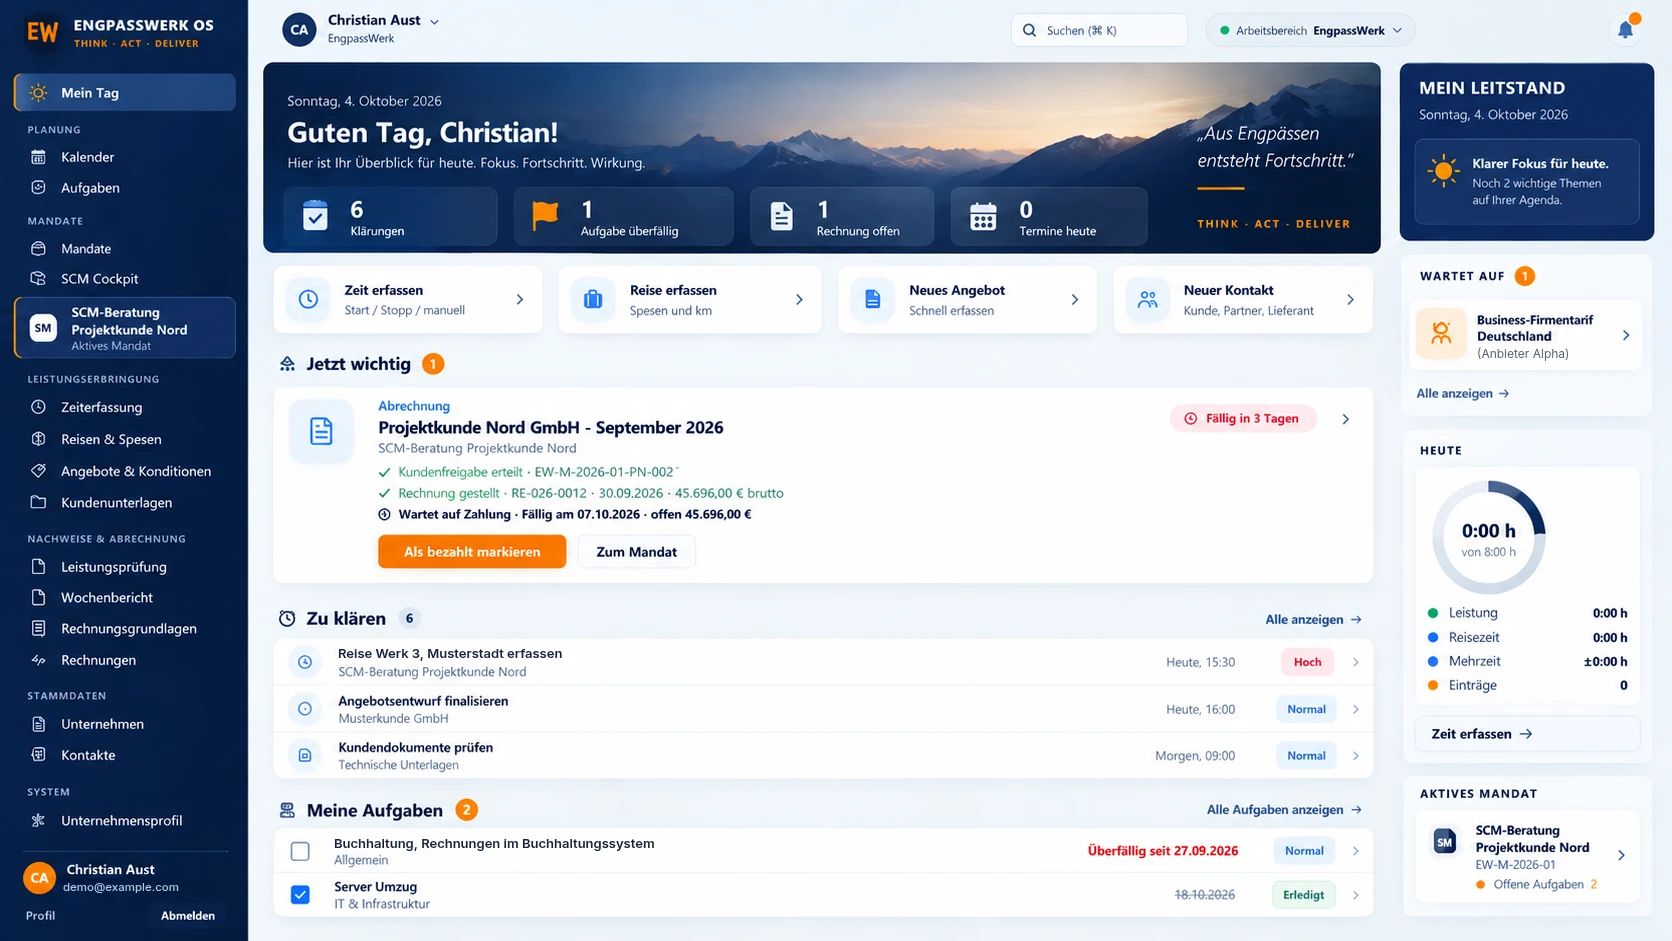Click the Suchen search field
The width and height of the screenshot is (1672, 941).
pos(1099,30)
